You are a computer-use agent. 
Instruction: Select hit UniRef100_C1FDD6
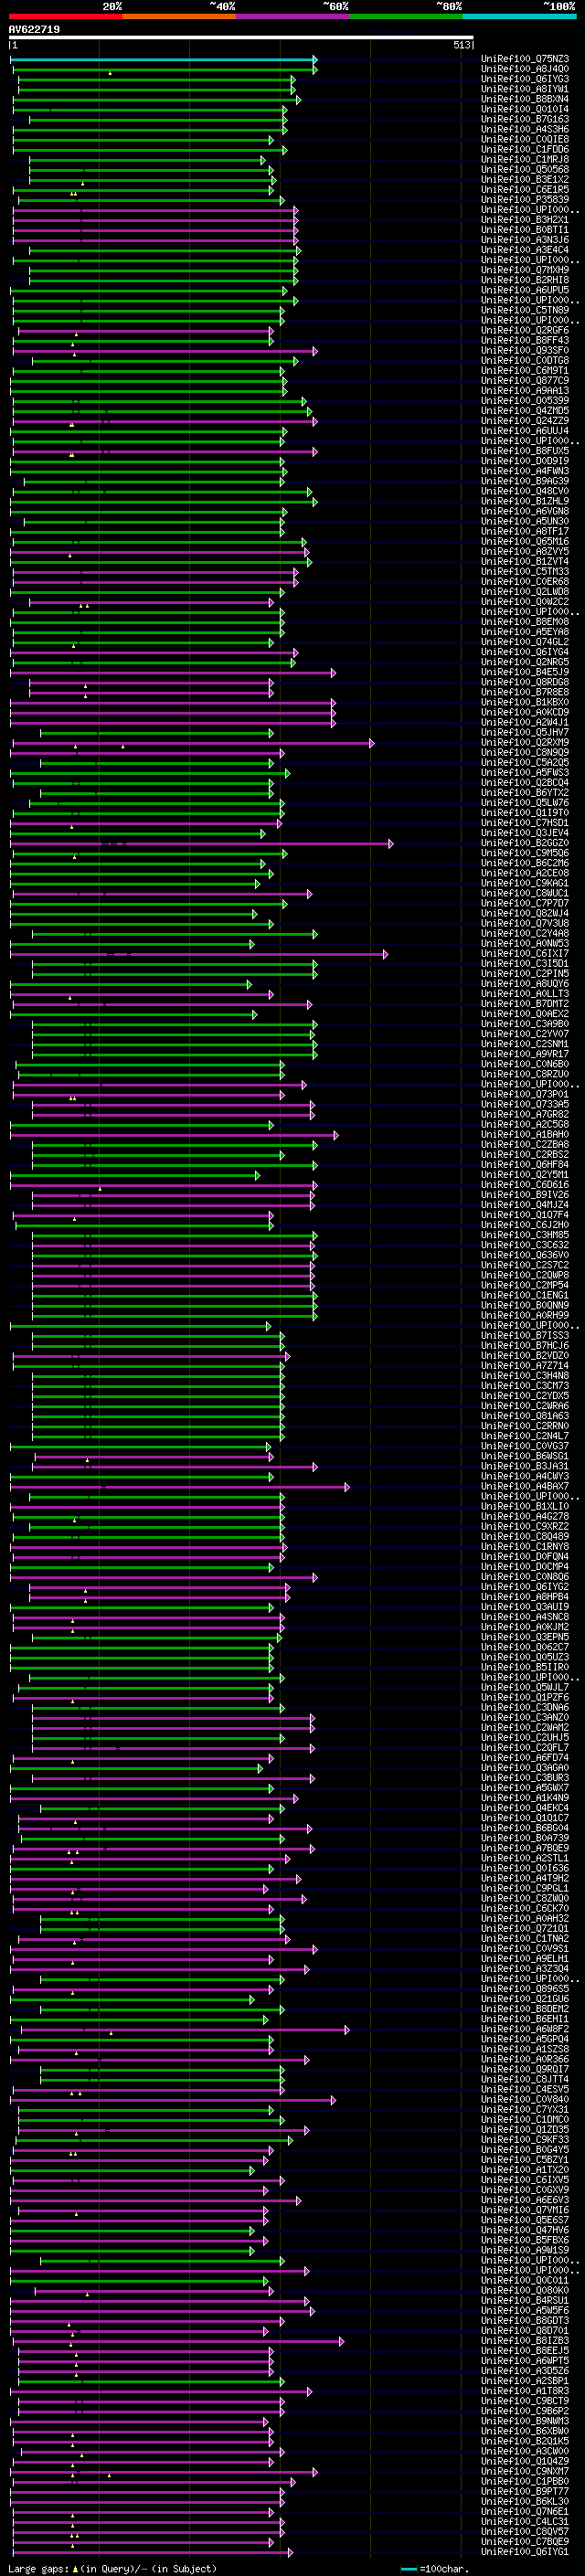[x=525, y=150]
